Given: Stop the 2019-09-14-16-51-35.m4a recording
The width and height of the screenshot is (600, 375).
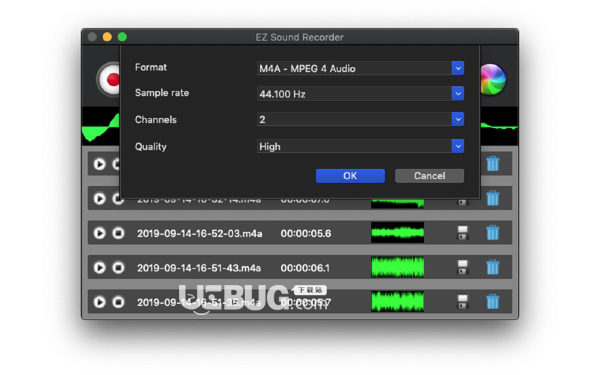Looking at the screenshot, I should click(118, 302).
